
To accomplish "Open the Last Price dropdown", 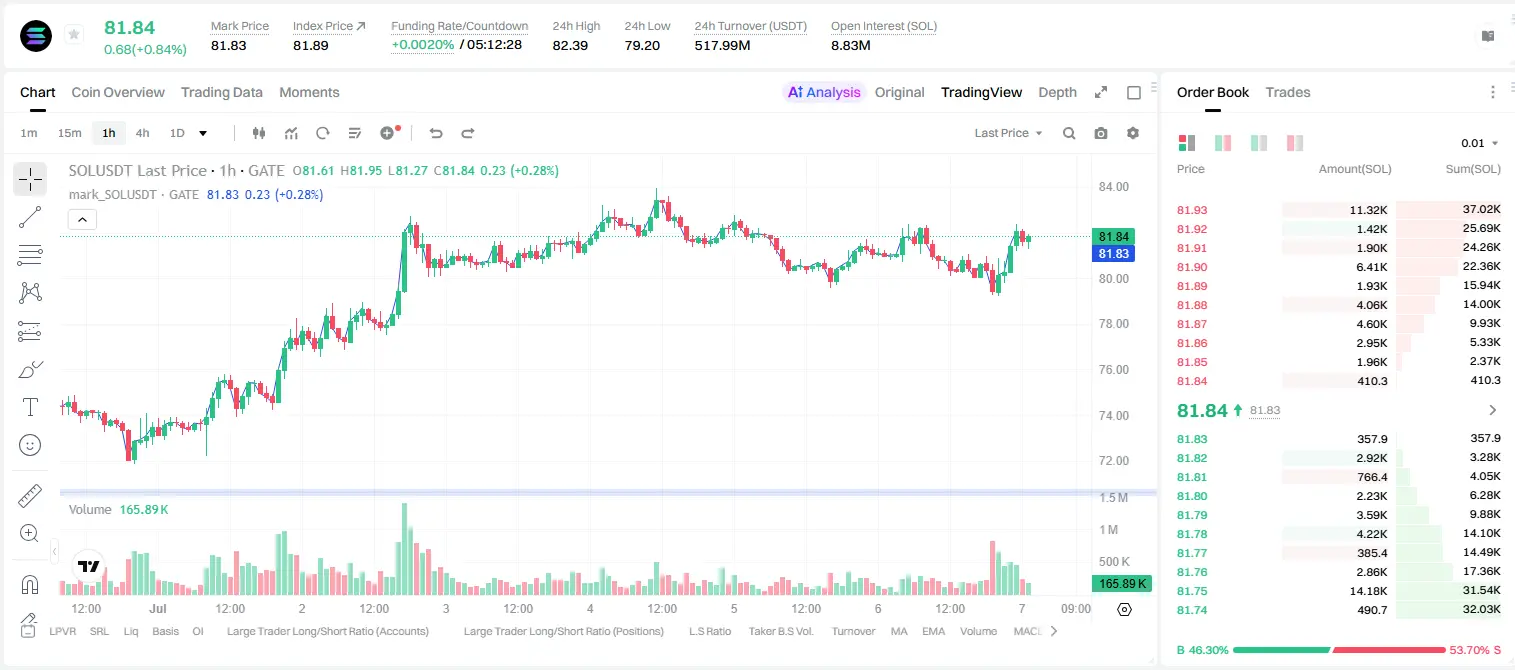I will coord(1009,133).
